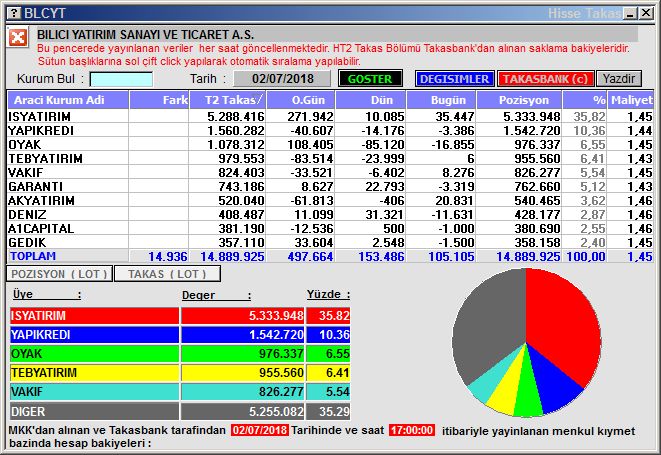Click the cyan VAKIF legend bar
The image size is (661, 455).
[94, 391]
